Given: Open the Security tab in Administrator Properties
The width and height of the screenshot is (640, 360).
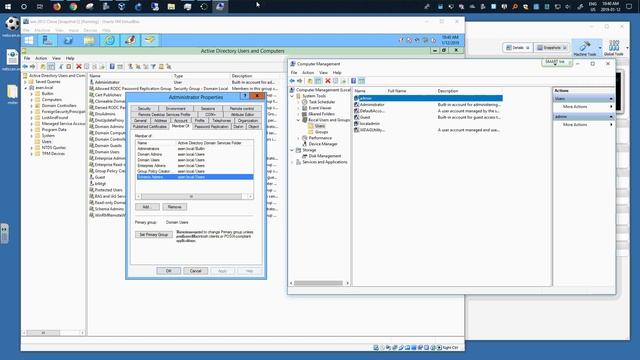Looking at the screenshot, I should (144, 109).
